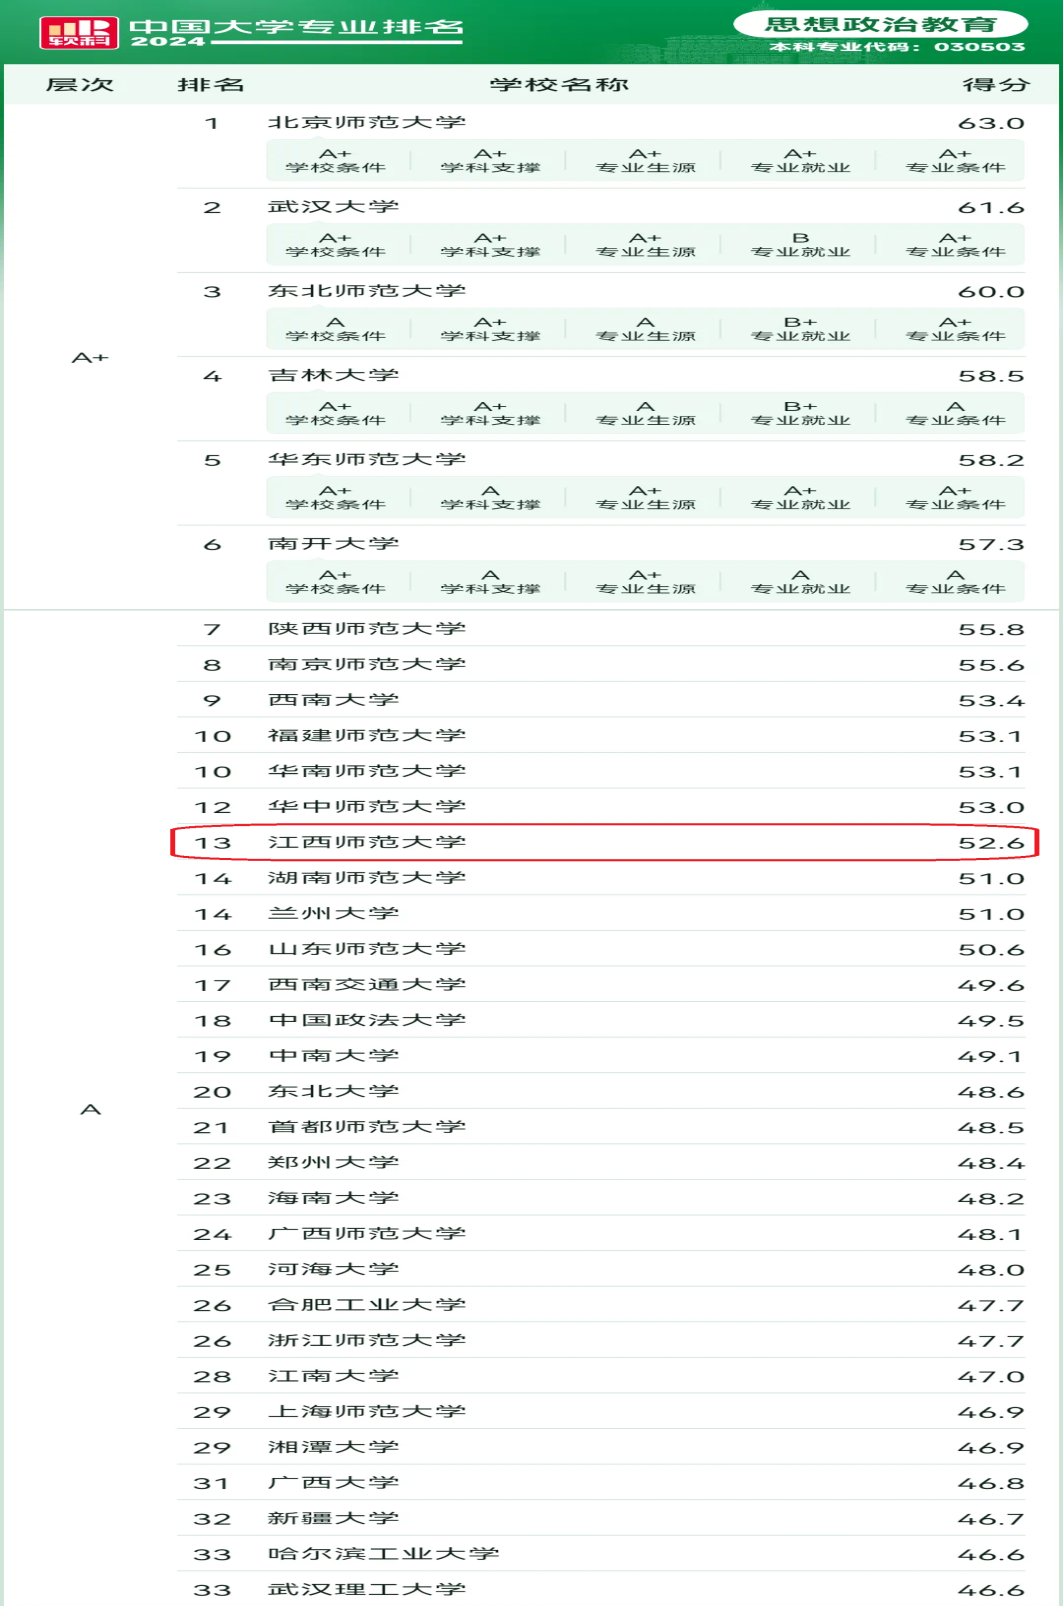The width and height of the screenshot is (1063, 1606).
Task: Select the 浙江师范大学 row name
Action: [367, 1339]
